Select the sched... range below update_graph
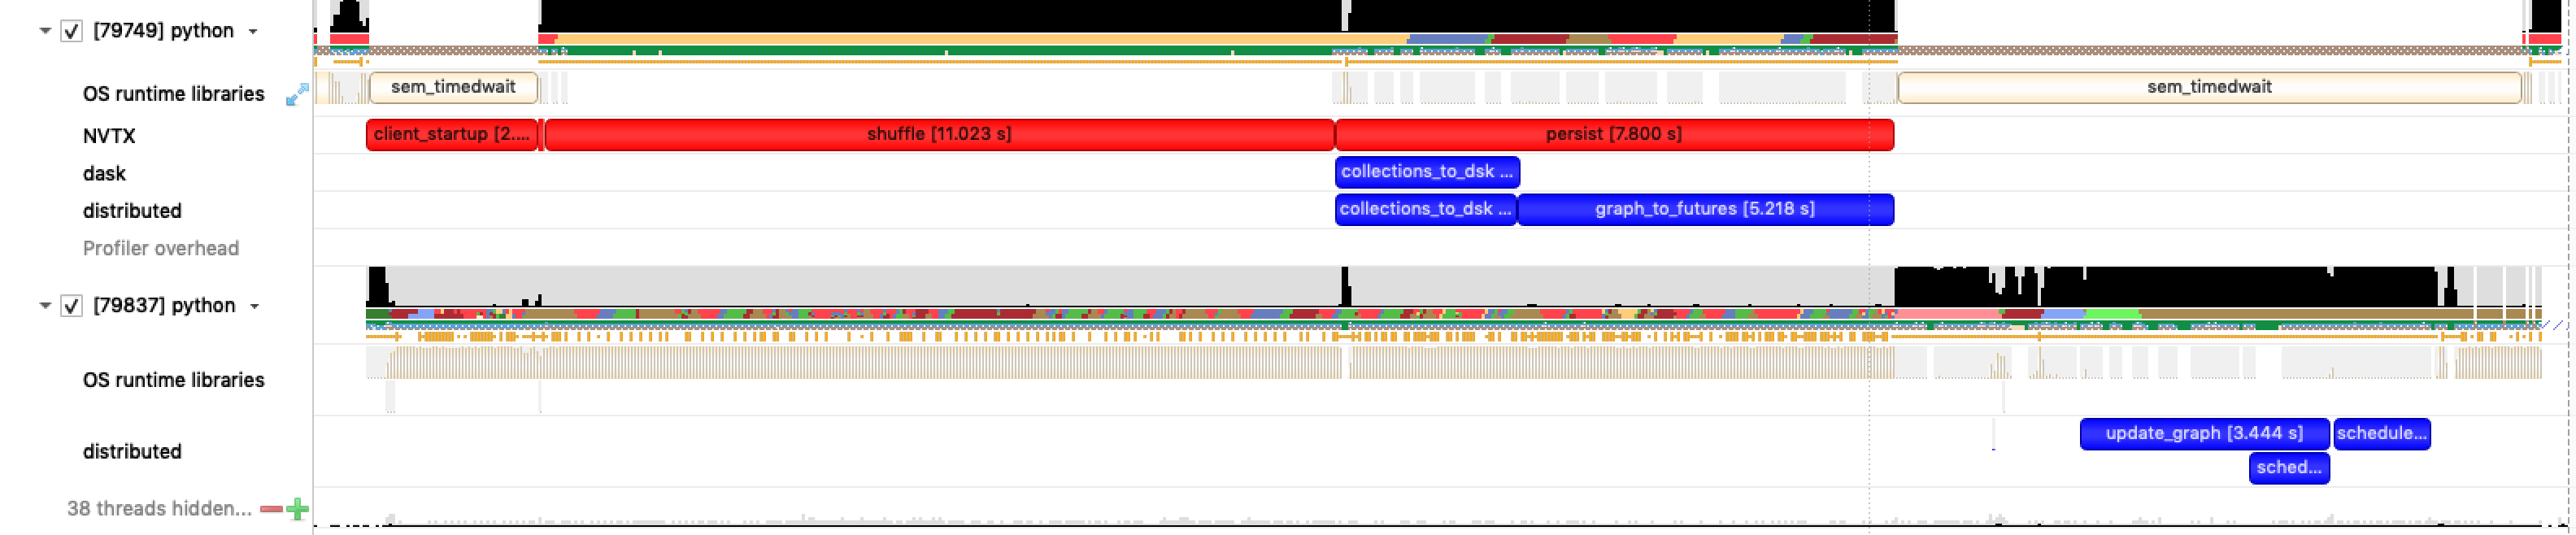Screen dimensions: 2576x535 coord(2289,468)
